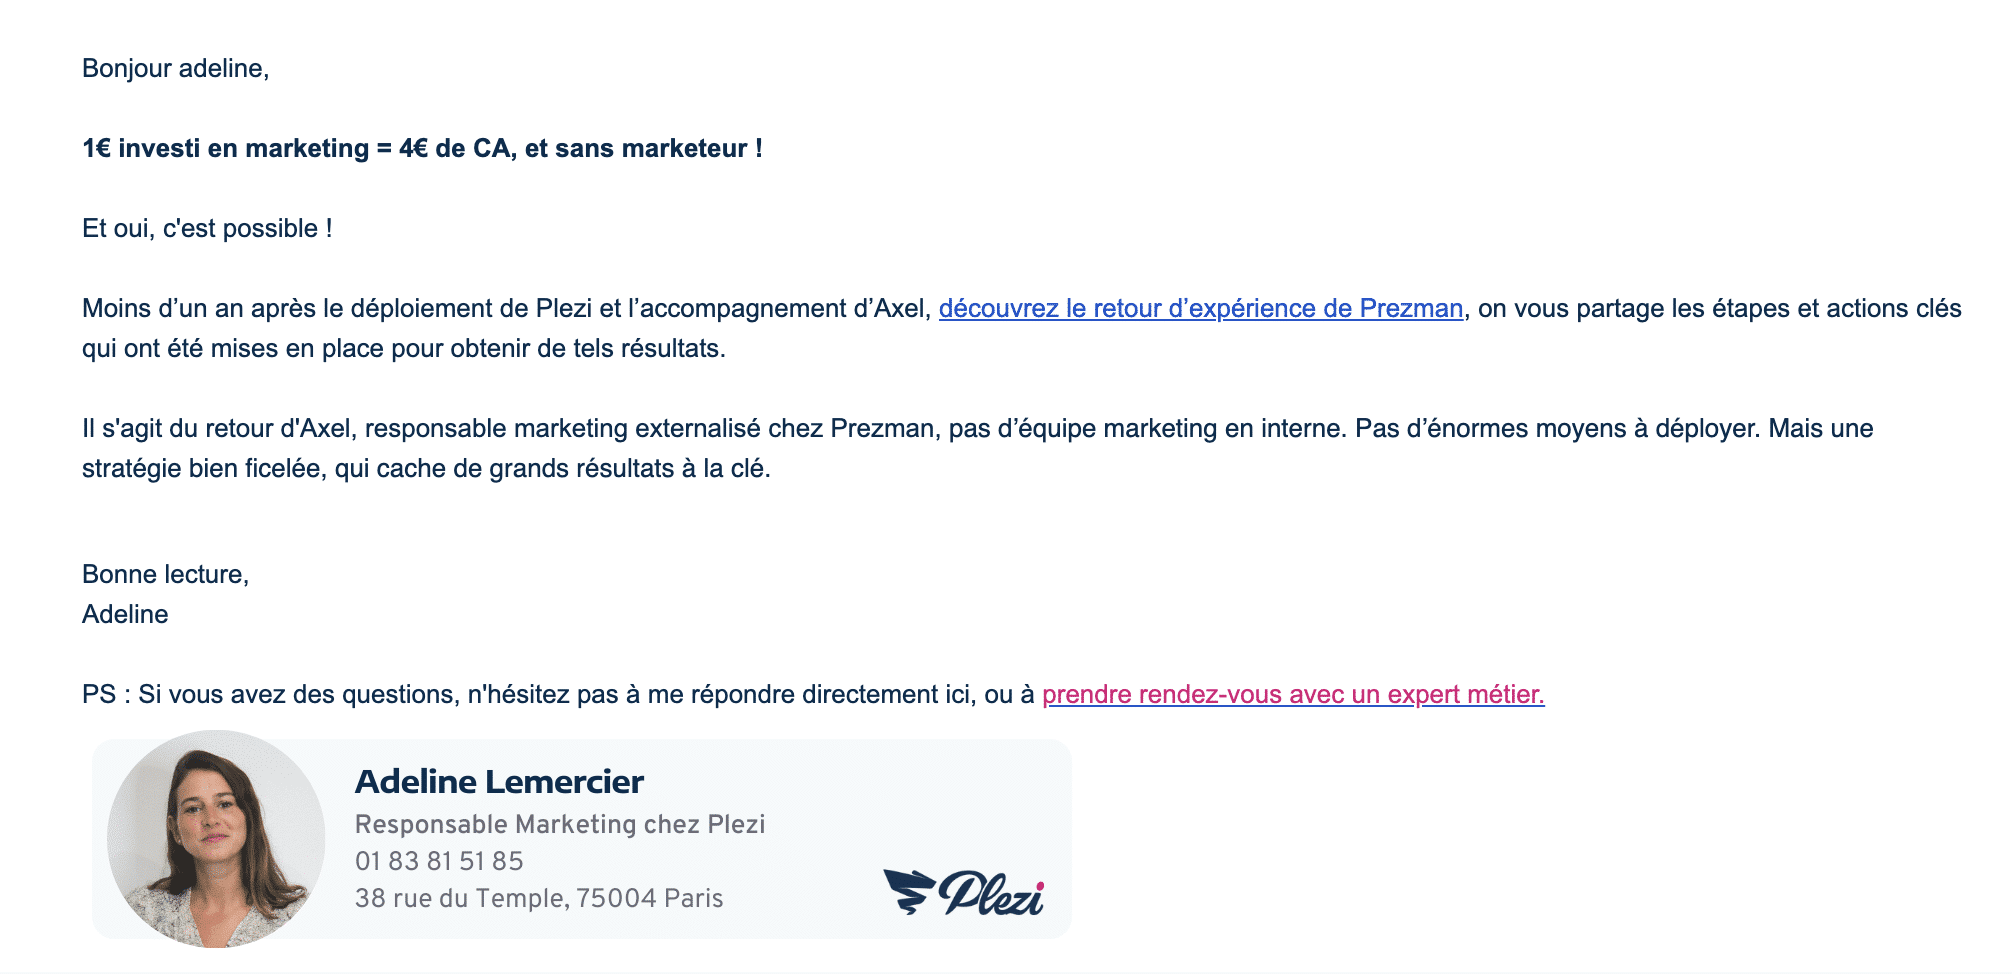Click Adeline Lemercier's profile photo

[x=216, y=839]
